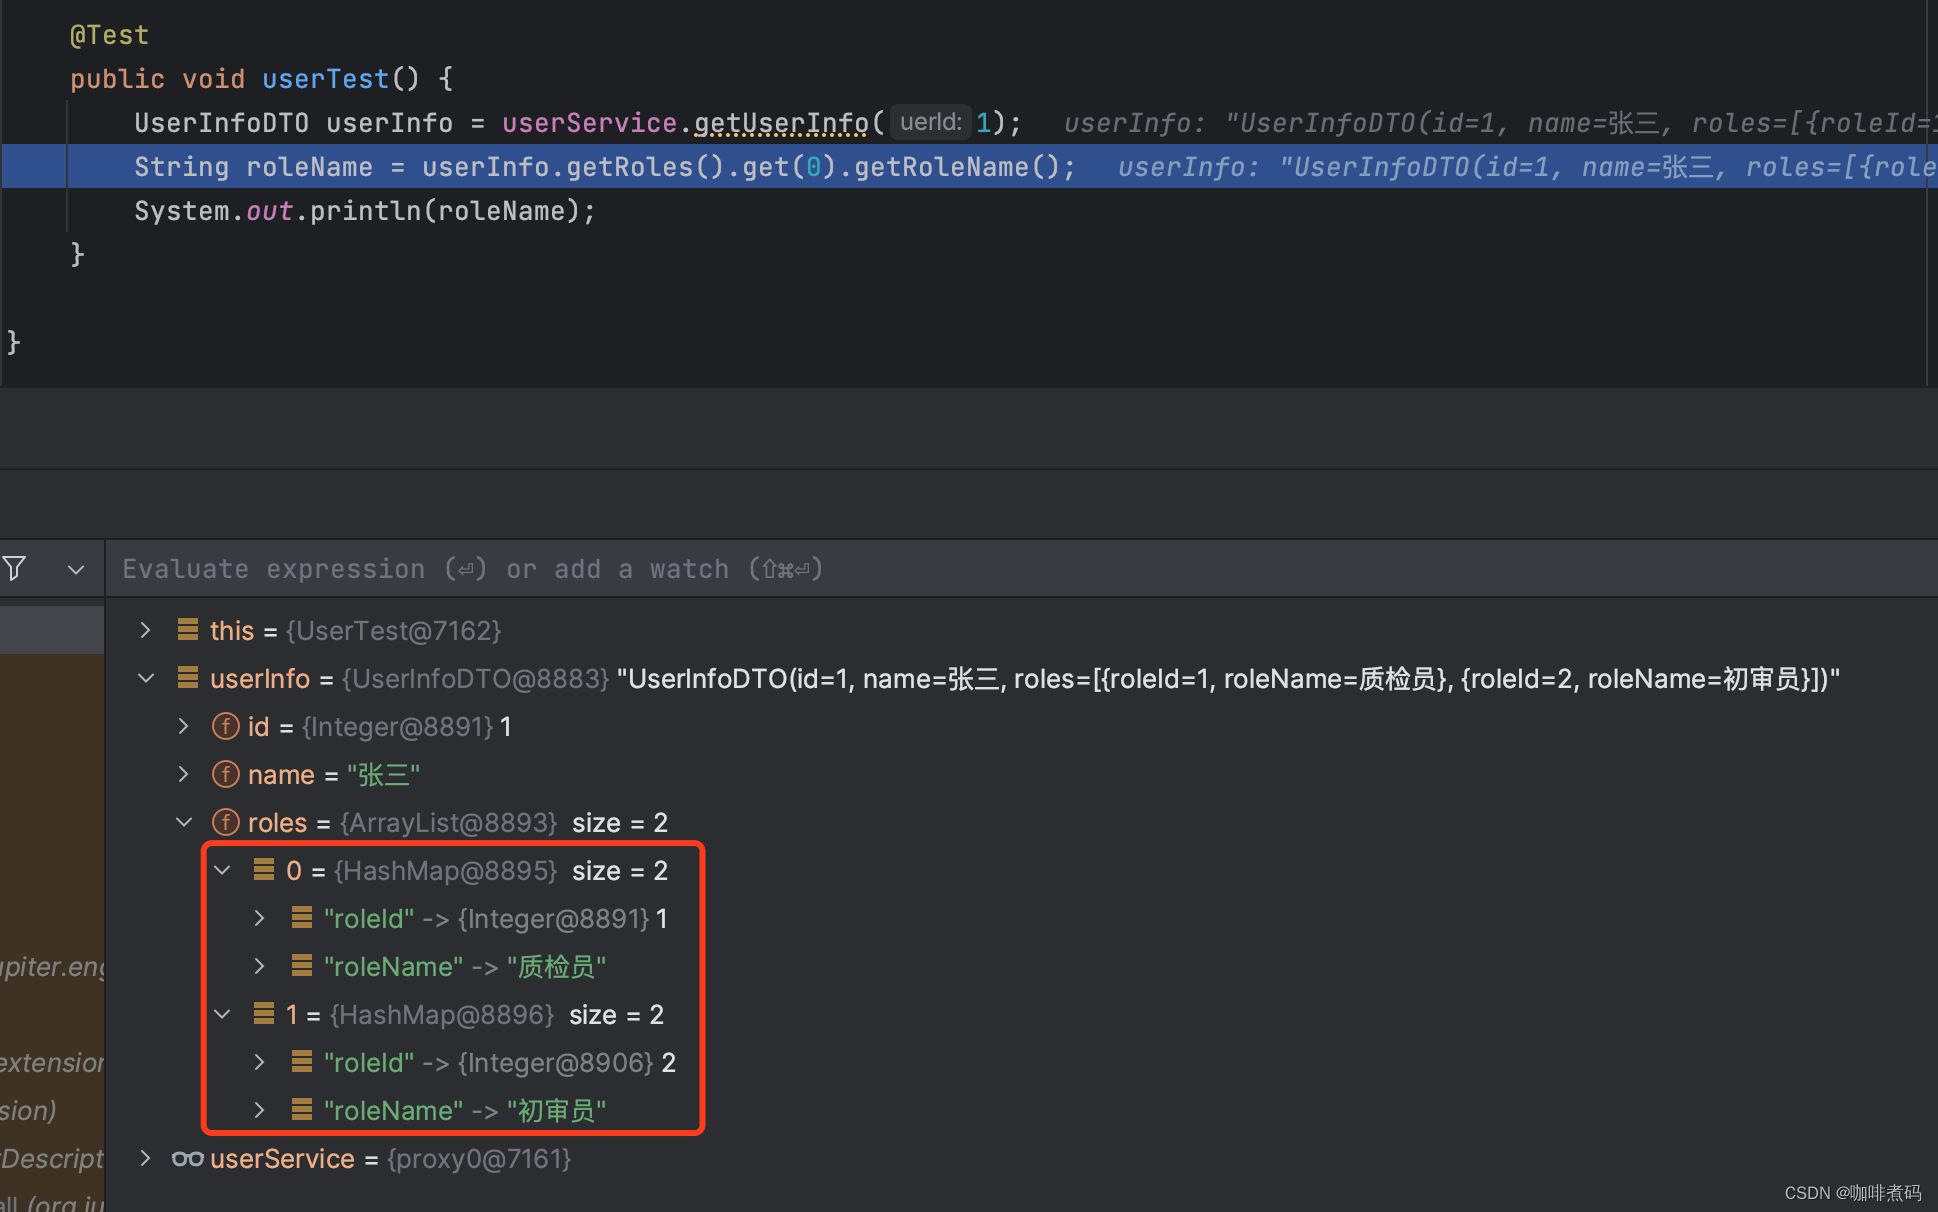Collapse HashMap element 1 in roles
The width and height of the screenshot is (1938, 1212).
point(223,1014)
